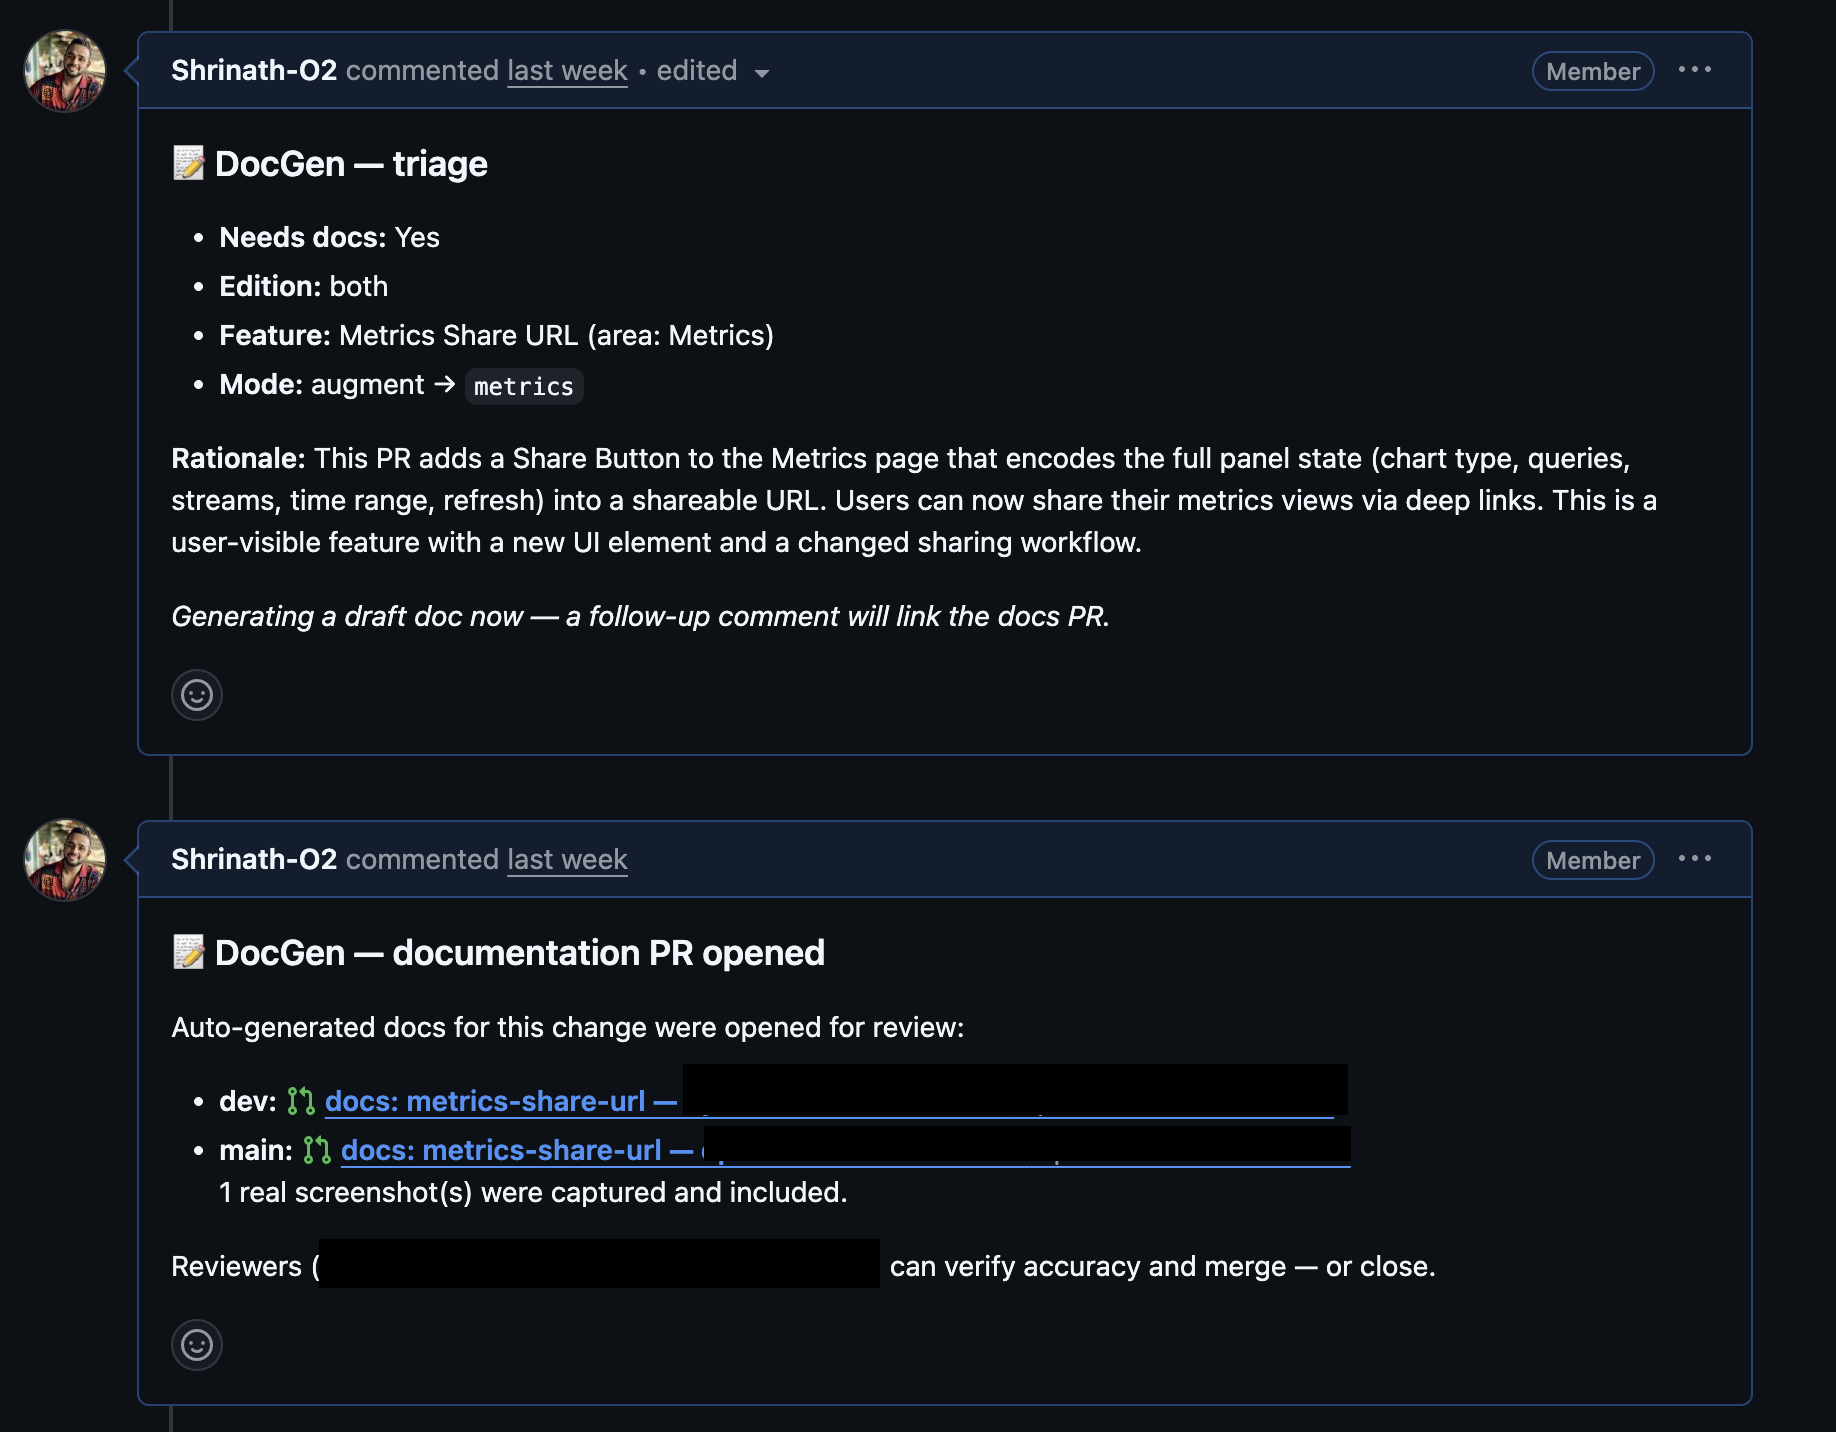The image size is (1836, 1432).
Task: Add emoji reaction to documentation PR comment
Action: point(197,1345)
